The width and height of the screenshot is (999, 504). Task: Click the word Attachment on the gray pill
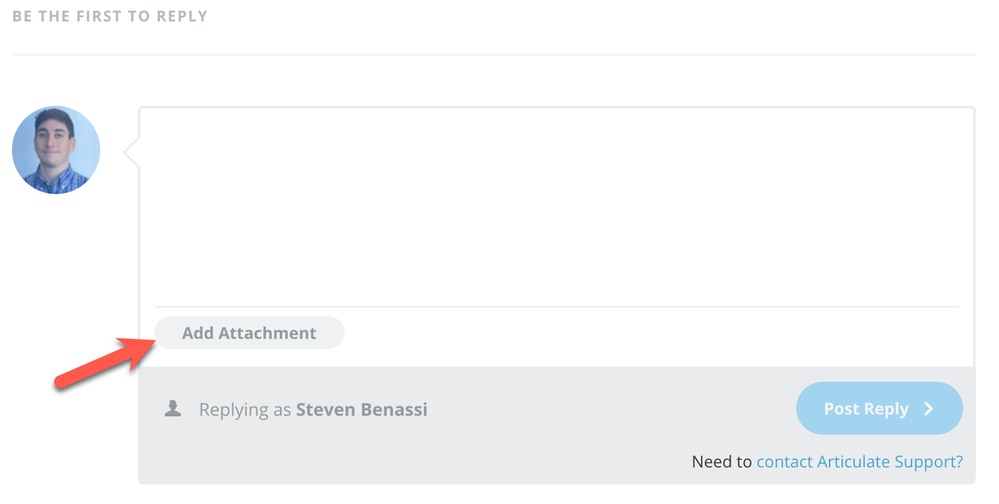tap(267, 333)
